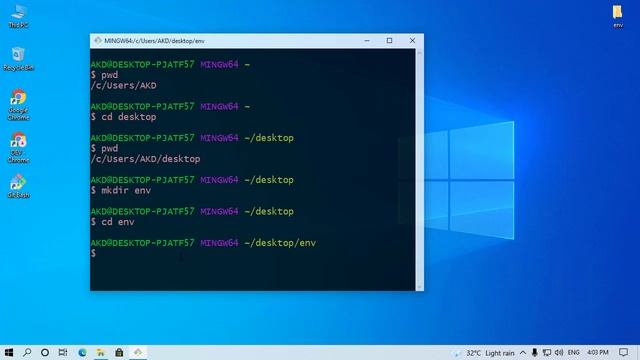Click the prompt path ~/desktop/env
The height and width of the screenshot is (360, 640).
click(x=280, y=243)
